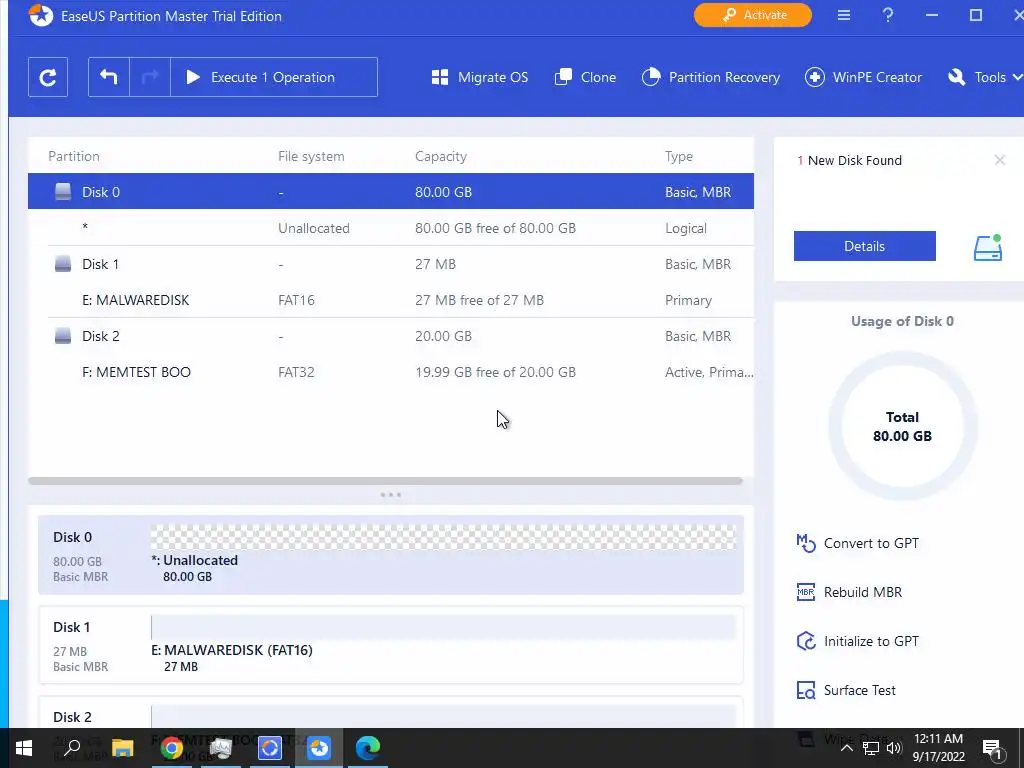1024x768 pixels.
Task: Open the Clone tool
Action: (585, 77)
